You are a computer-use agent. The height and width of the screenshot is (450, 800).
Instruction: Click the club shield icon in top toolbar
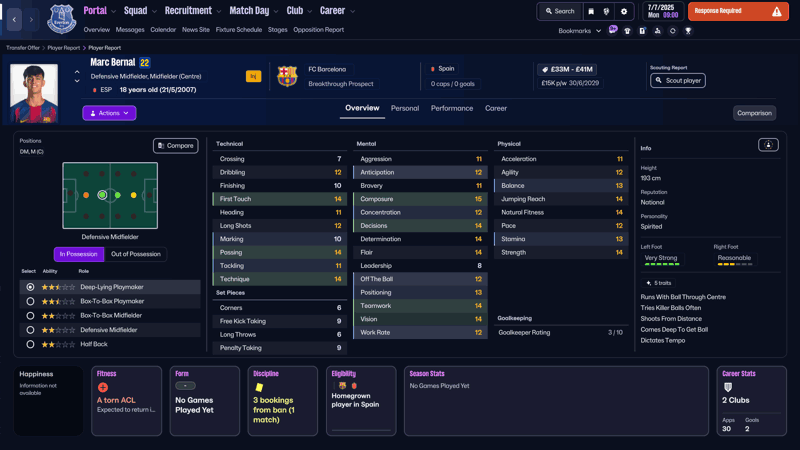606,11
